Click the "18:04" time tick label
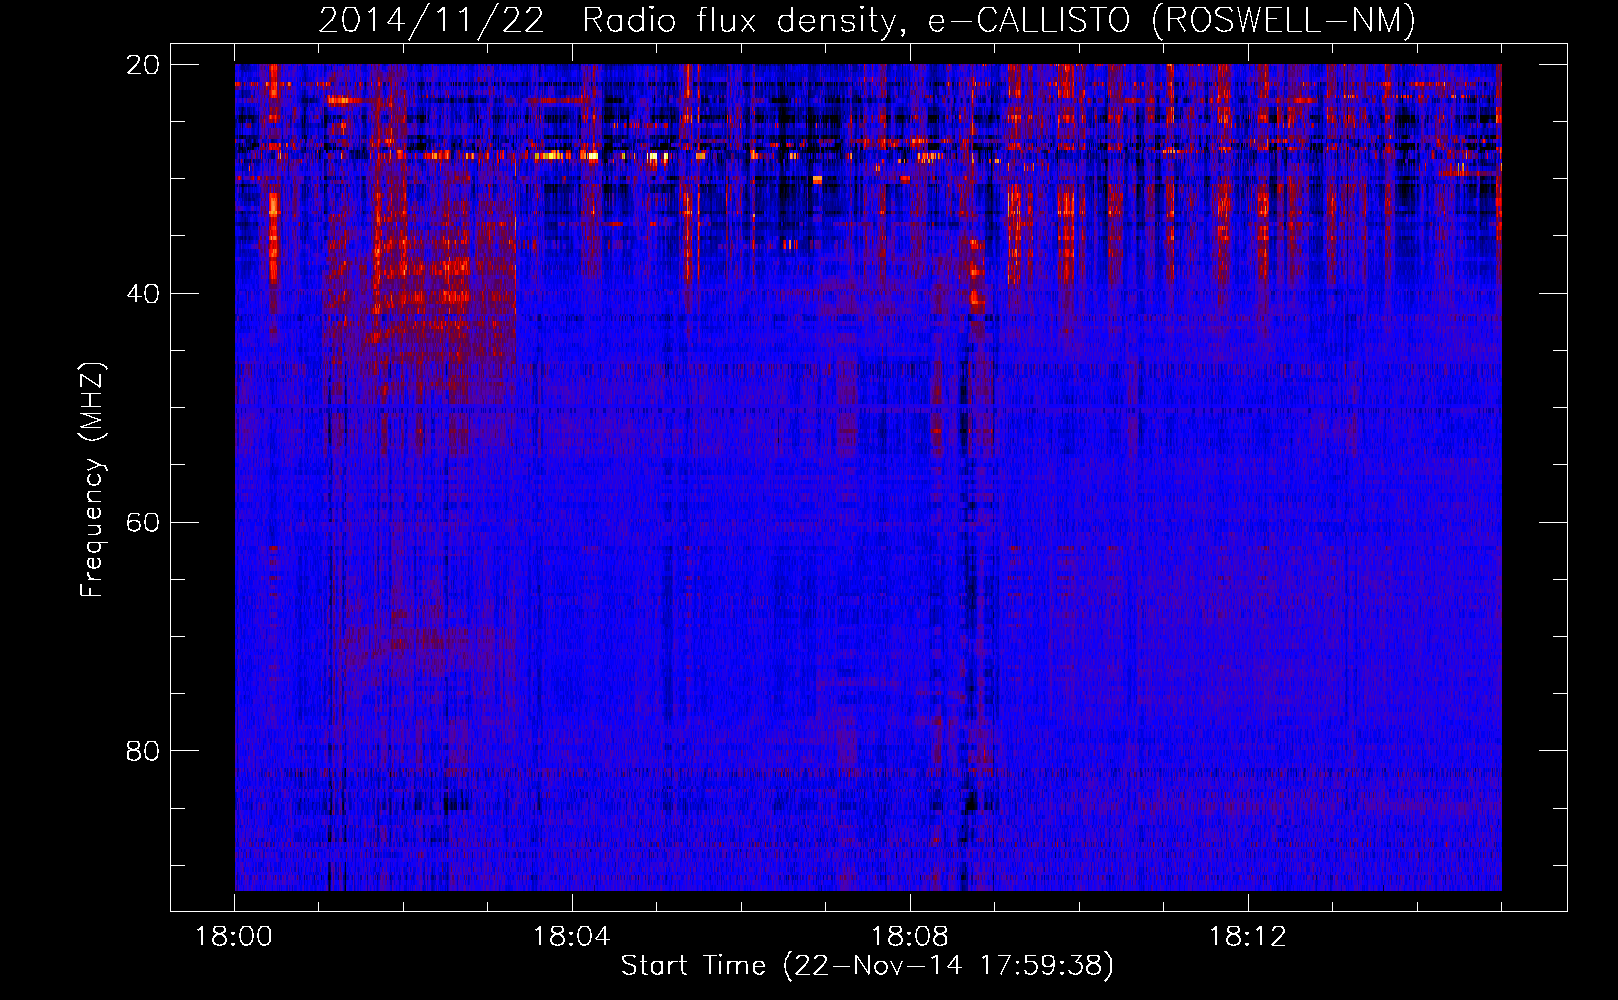 pos(572,937)
